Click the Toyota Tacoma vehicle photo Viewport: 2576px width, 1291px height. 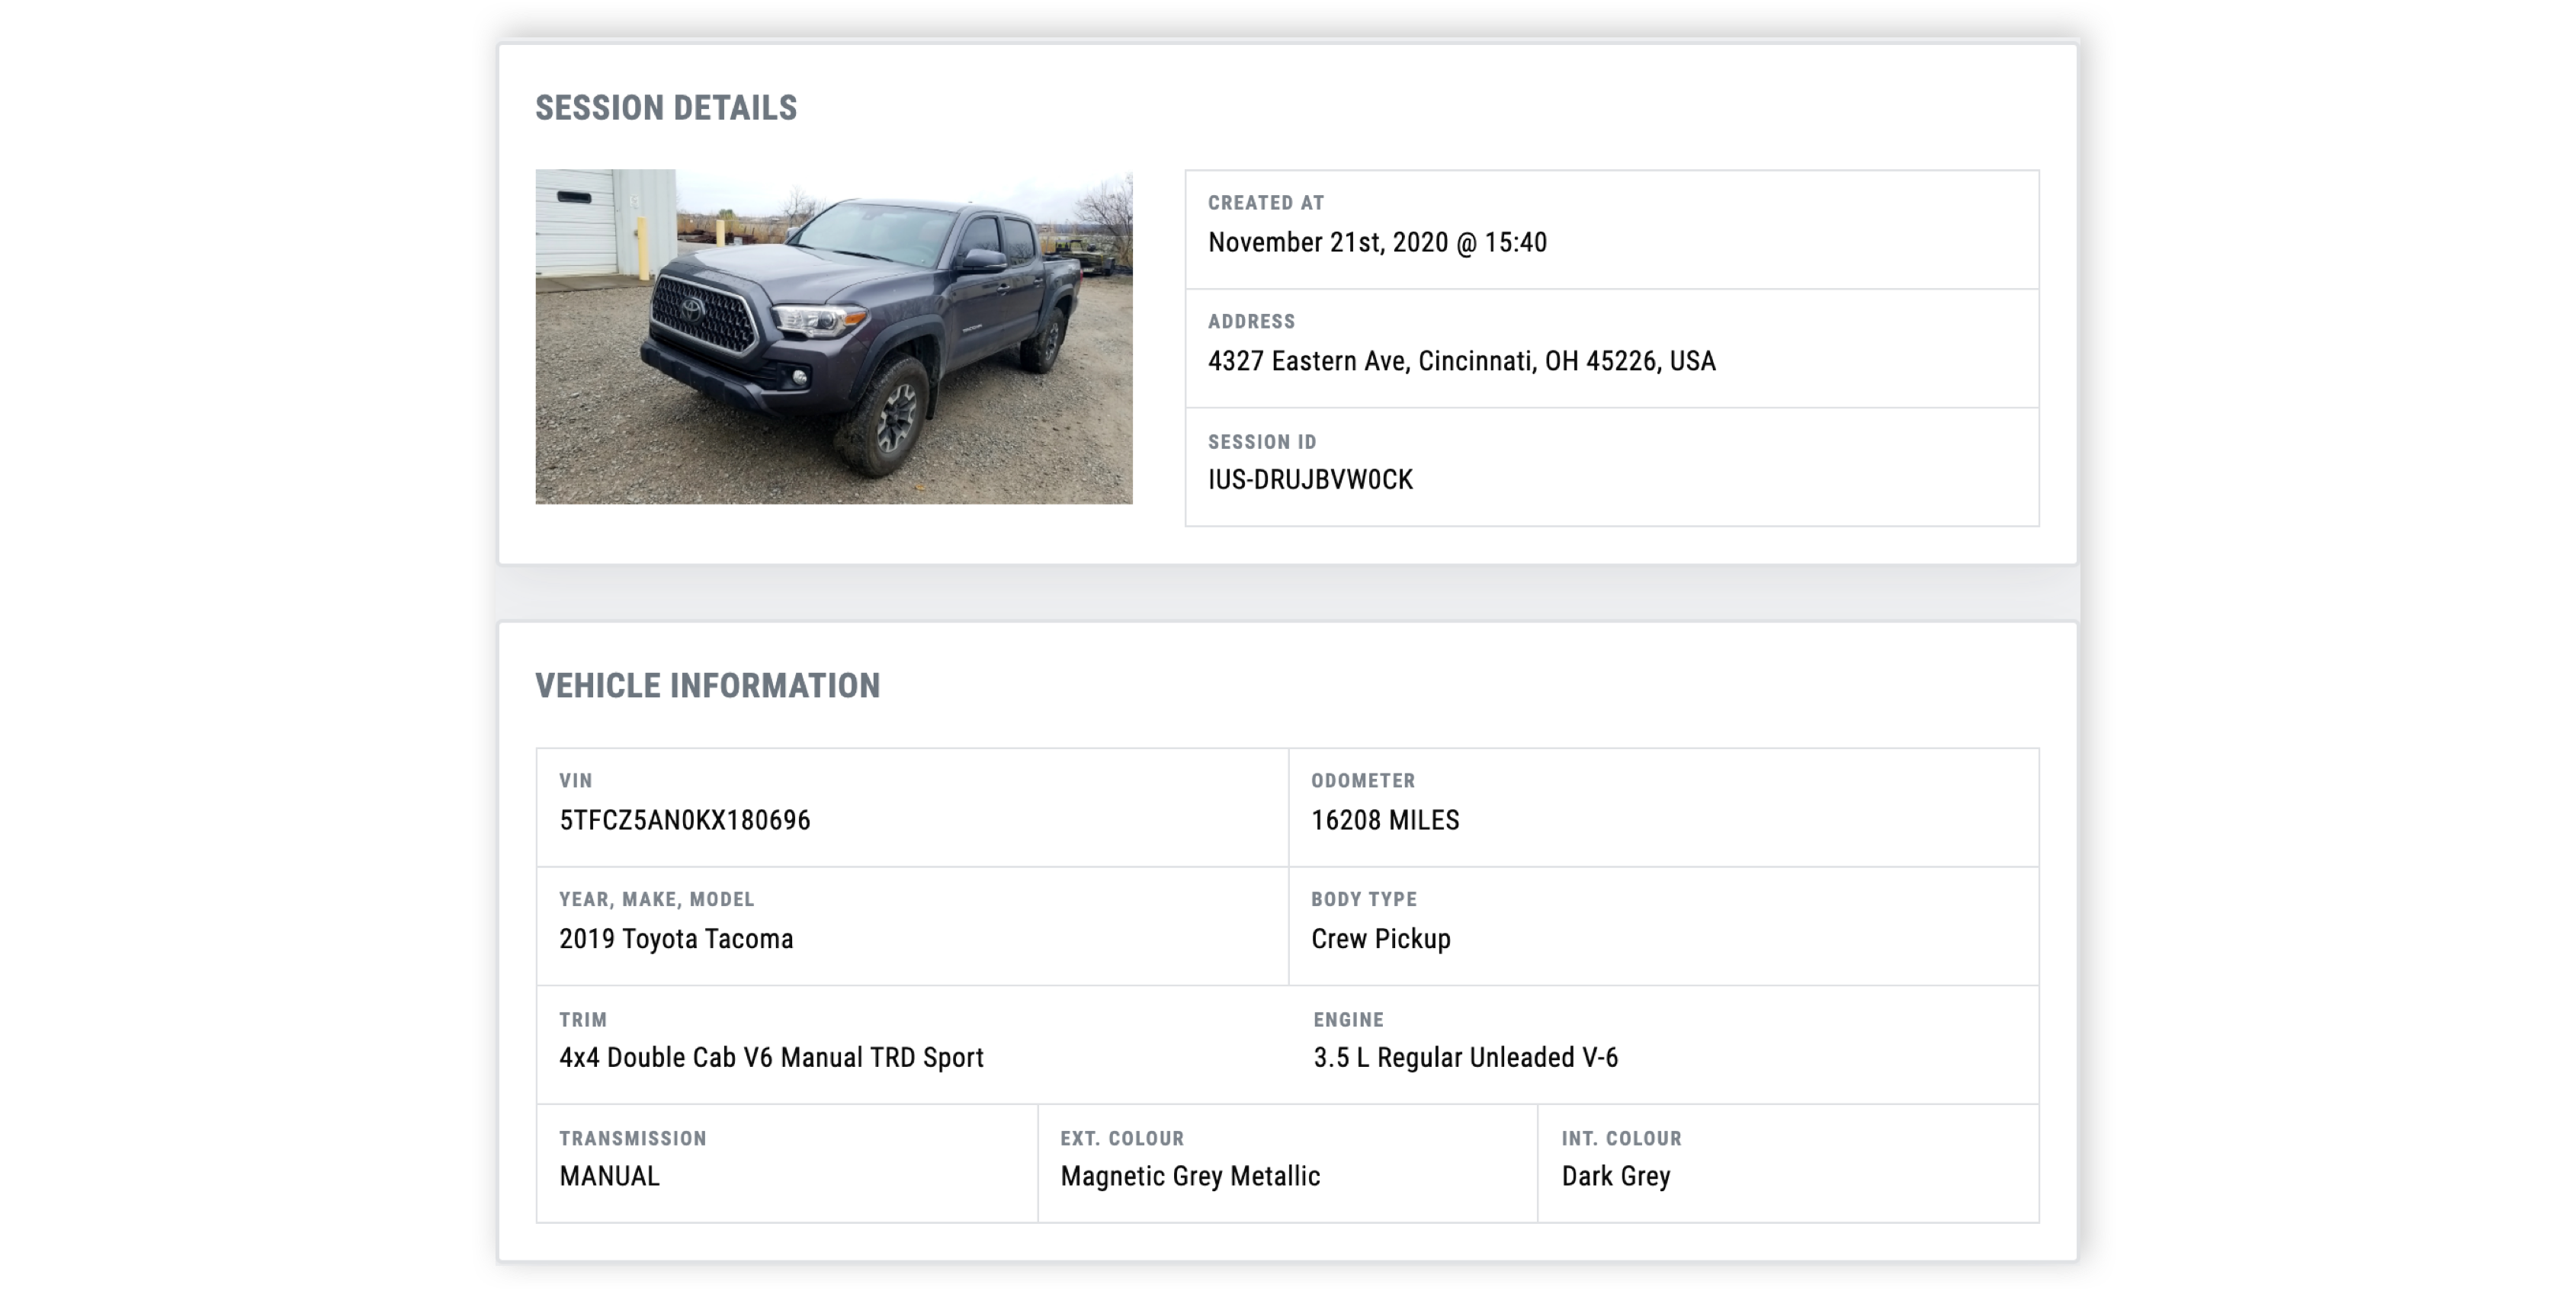833,336
